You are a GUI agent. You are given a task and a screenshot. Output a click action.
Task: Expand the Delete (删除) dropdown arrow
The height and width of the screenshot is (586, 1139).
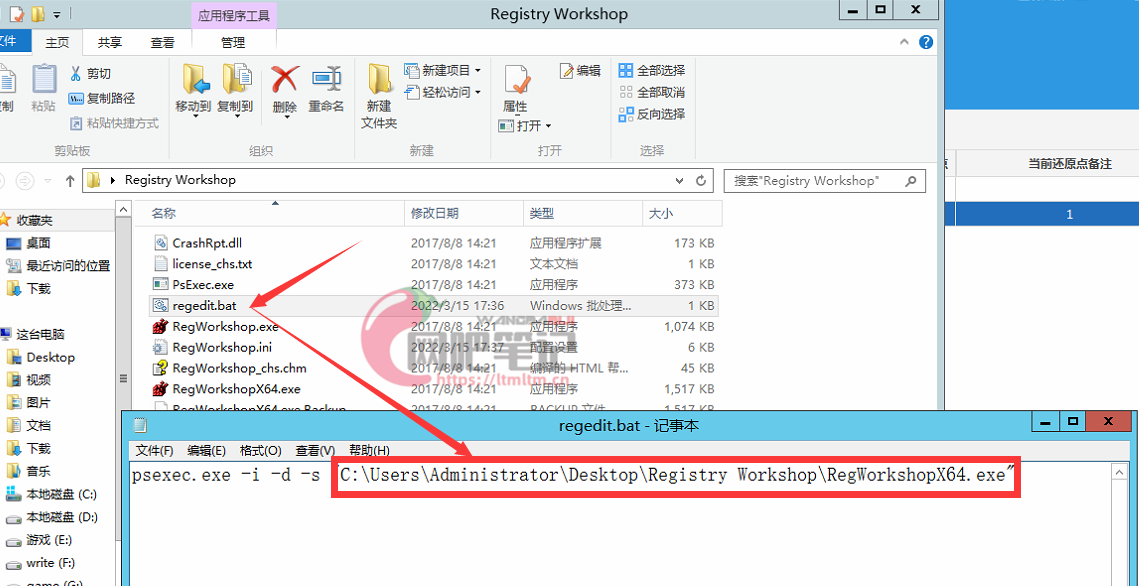click(285, 116)
